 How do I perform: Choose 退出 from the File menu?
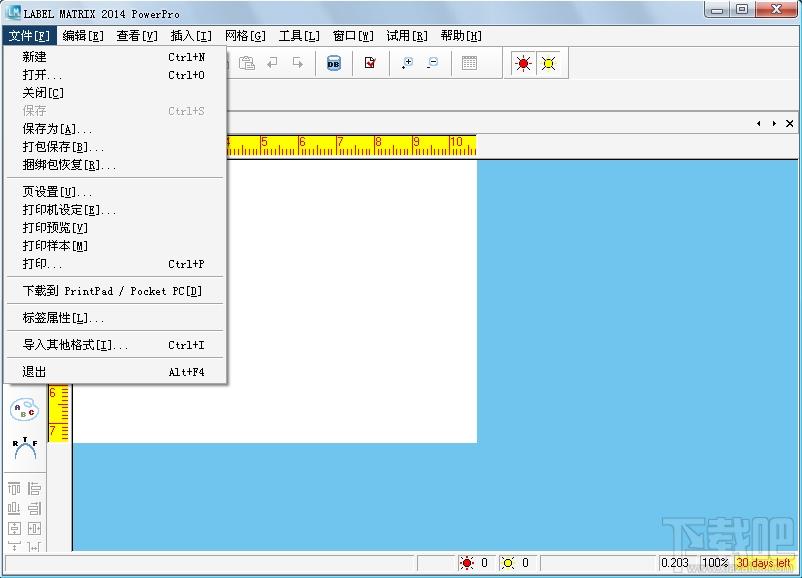point(115,372)
